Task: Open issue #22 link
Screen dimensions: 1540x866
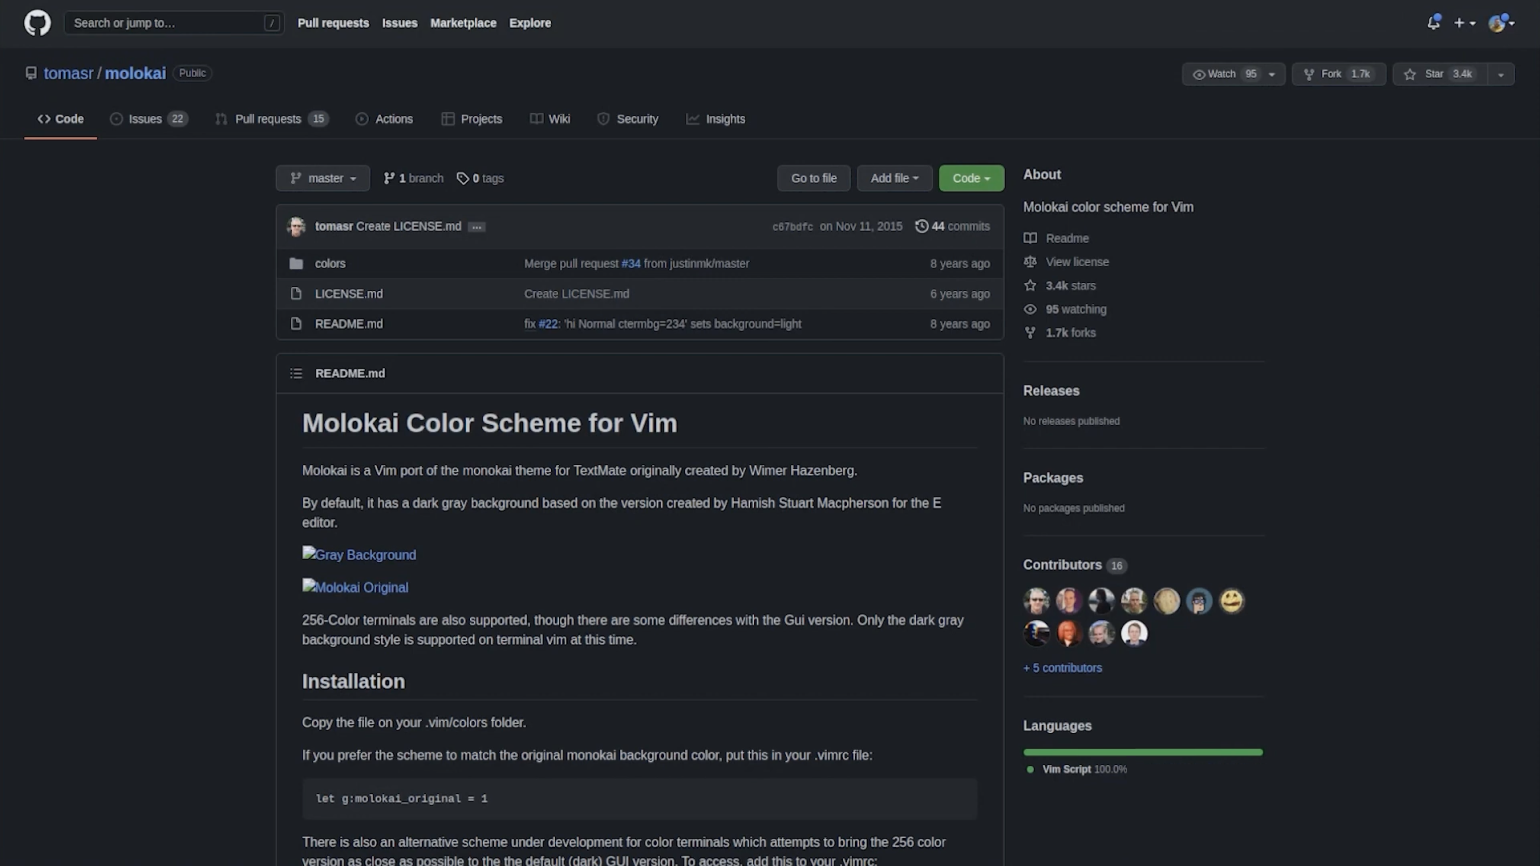Action: click(548, 324)
